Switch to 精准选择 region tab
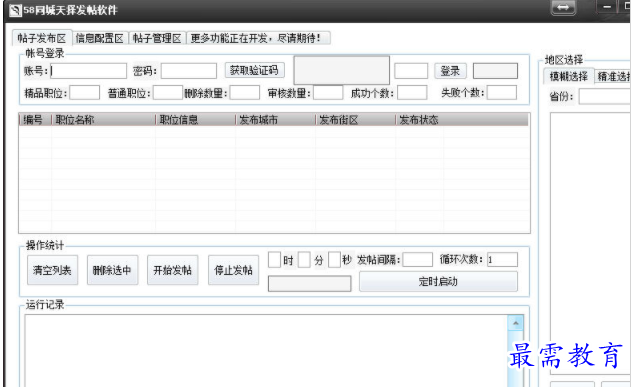 (x=613, y=76)
